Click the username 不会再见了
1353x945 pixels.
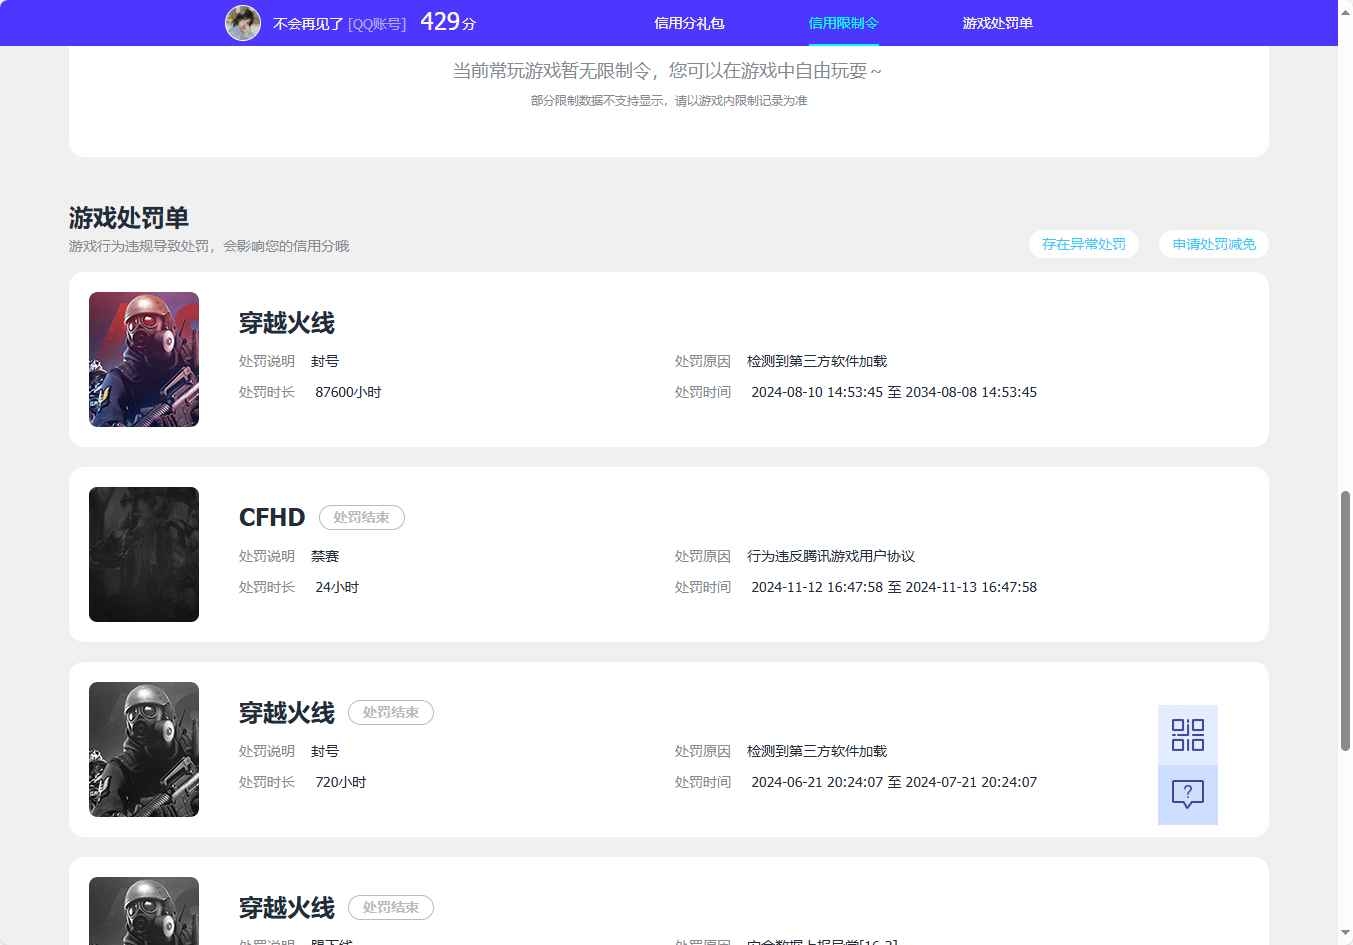pyautogui.click(x=308, y=23)
